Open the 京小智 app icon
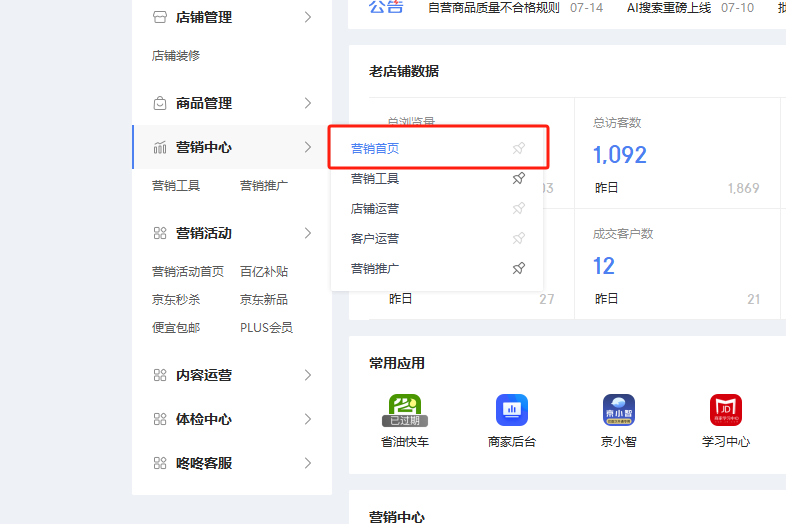This screenshot has height=524, width=786. point(618,410)
